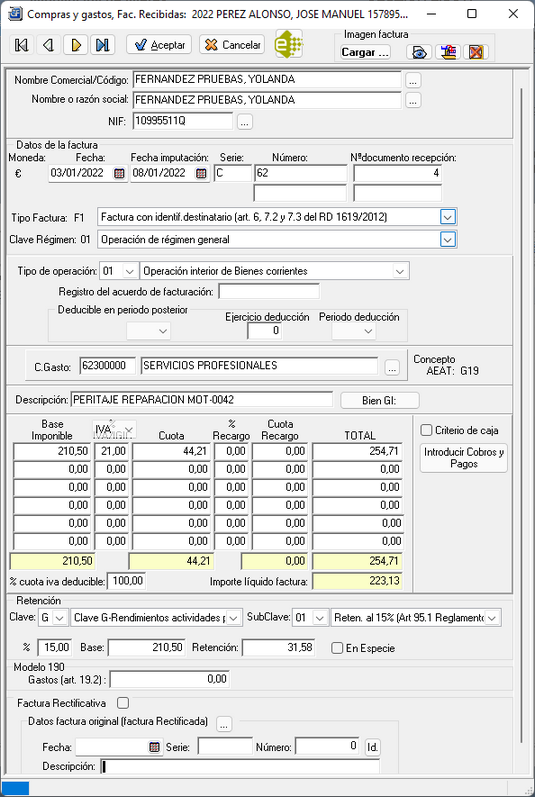Viewport: 535px width, 797px height.
Task: Click the Descripción field PERITAJE REPARACION MOT-0042
Action: pyautogui.click(x=202, y=400)
